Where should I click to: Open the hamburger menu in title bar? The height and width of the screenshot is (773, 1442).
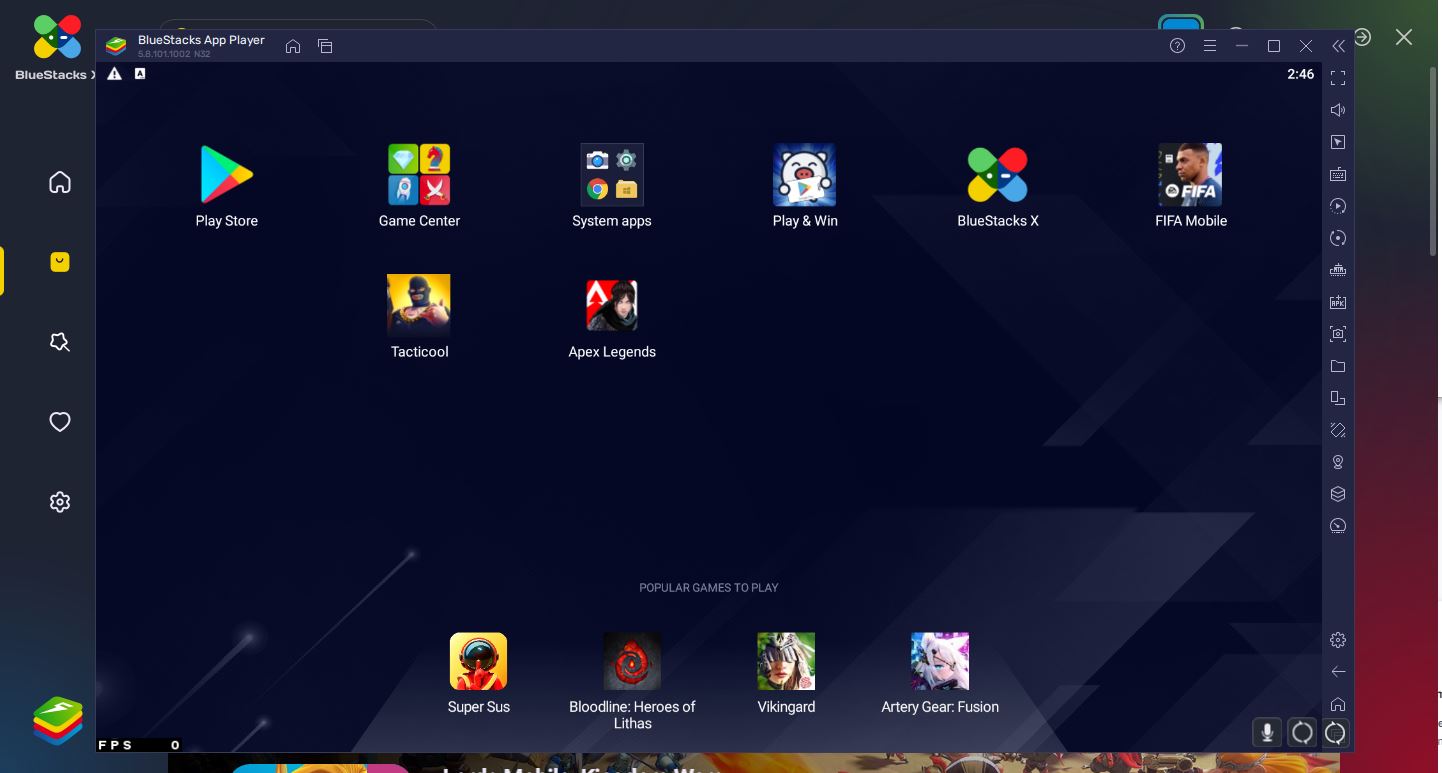pyautogui.click(x=1209, y=46)
